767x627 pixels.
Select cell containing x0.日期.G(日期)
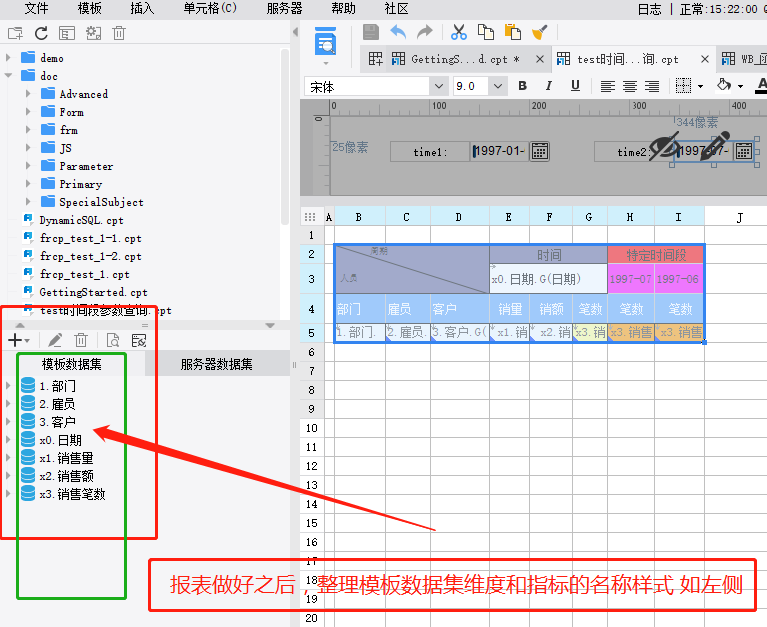tap(548, 279)
